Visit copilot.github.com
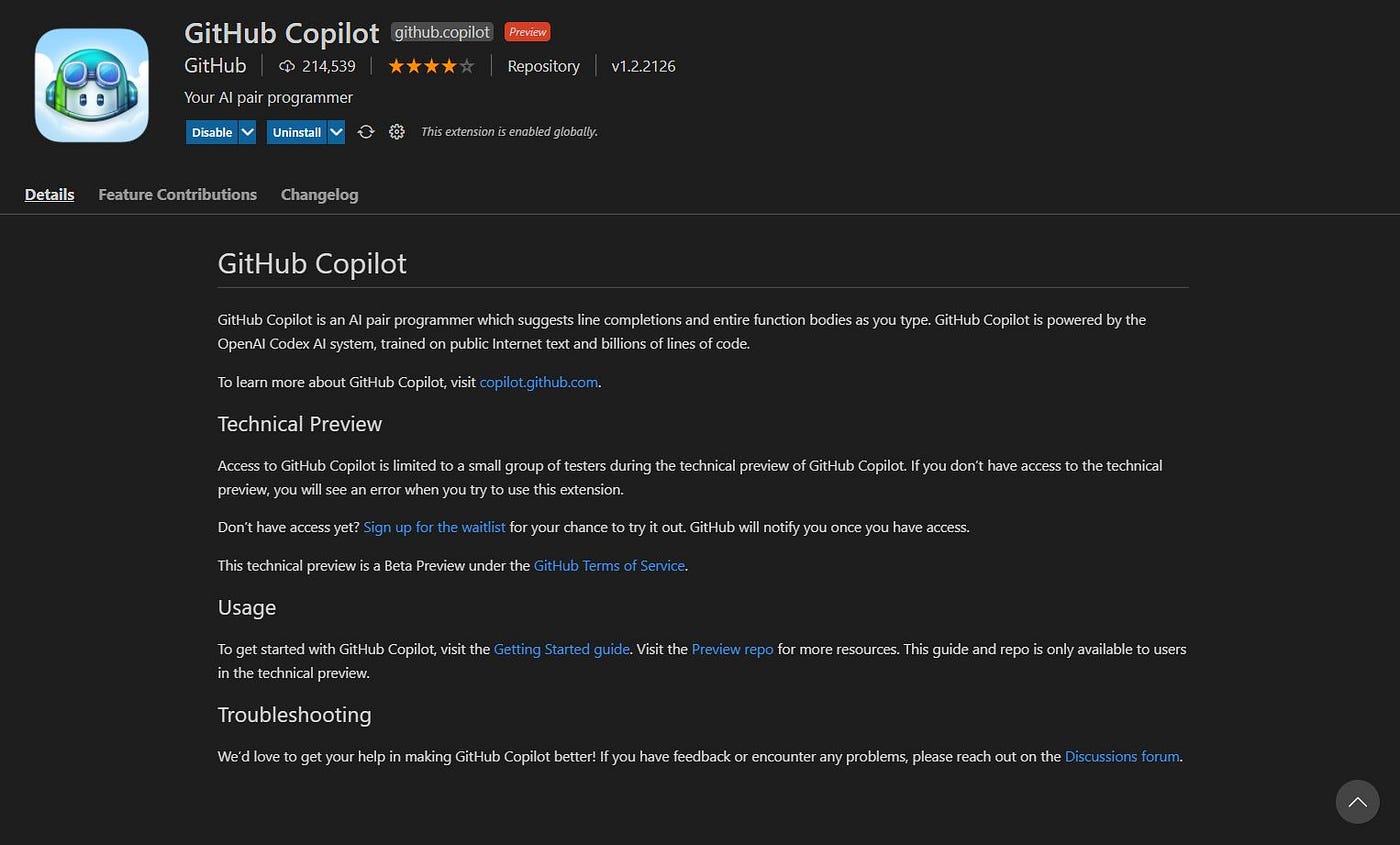Viewport: 1400px width, 845px height. click(x=538, y=381)
